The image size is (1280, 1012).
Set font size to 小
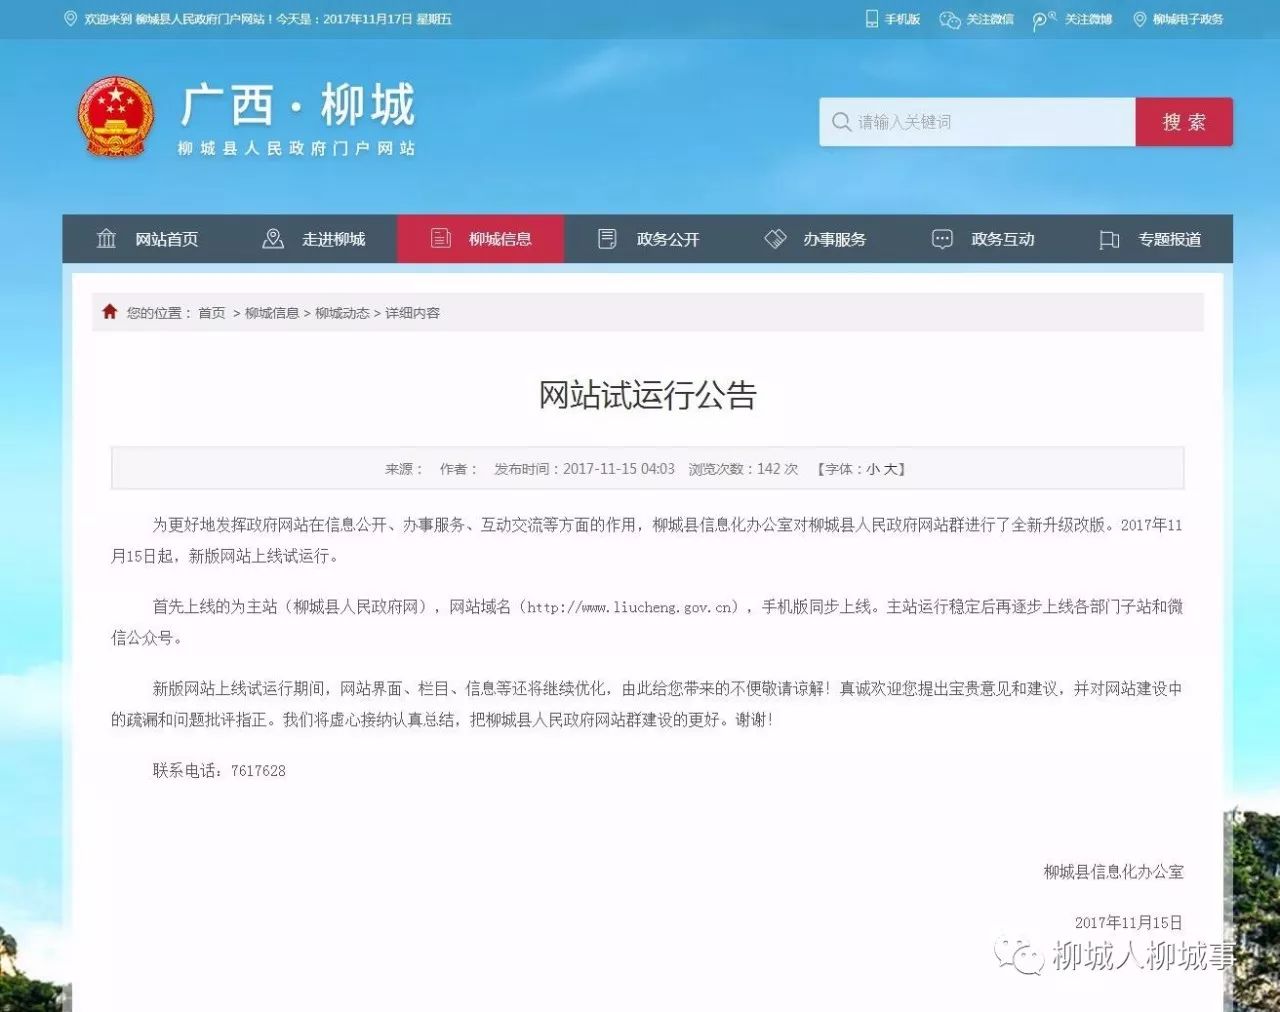[873, 469]
